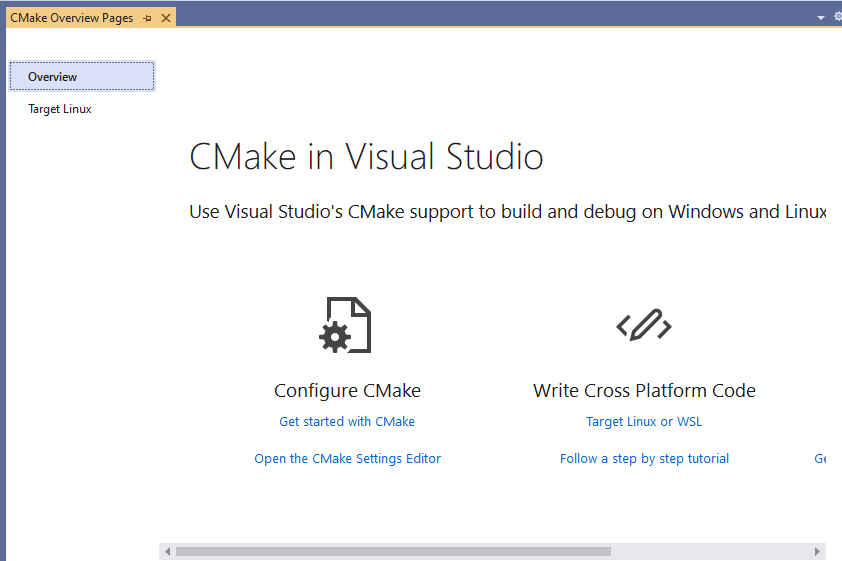Pin the CMake Overview Pages tab

(x=147, y=18)
